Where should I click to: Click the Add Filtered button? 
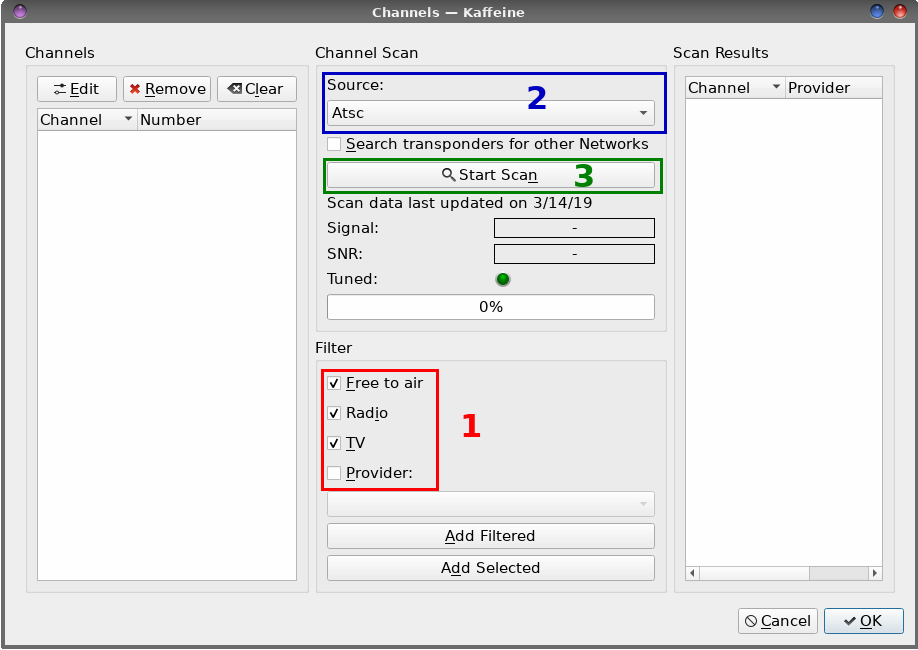point(491,536)
